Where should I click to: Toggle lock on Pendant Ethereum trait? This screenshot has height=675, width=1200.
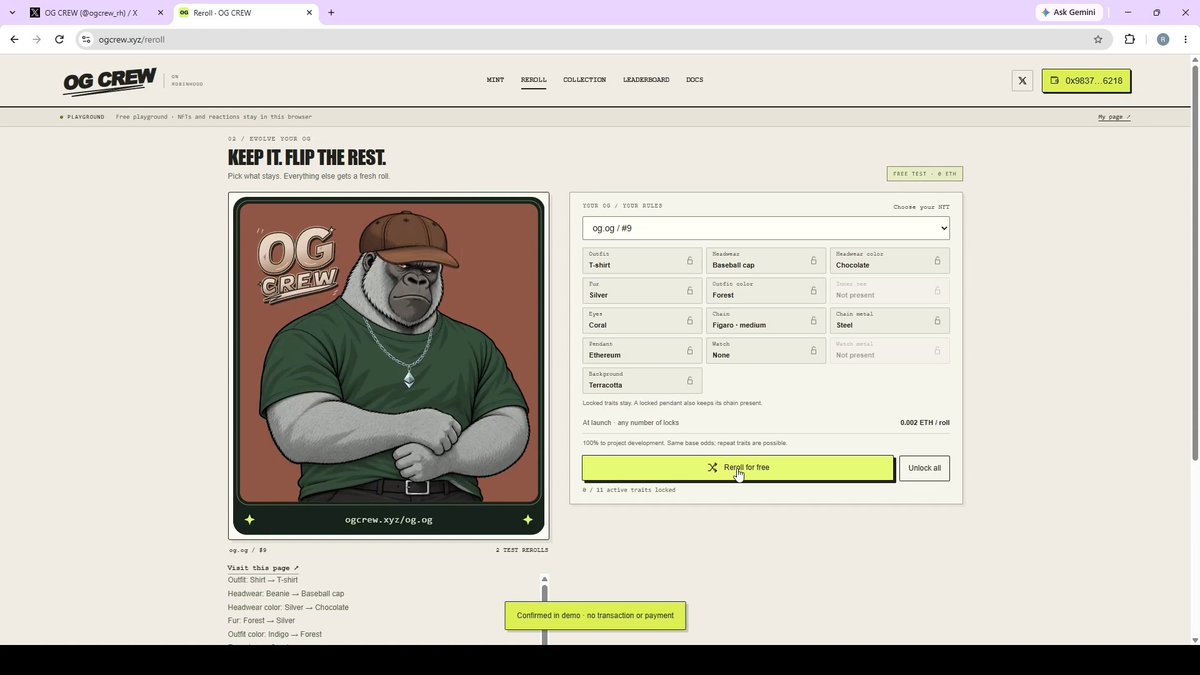(x=642, y=350)
